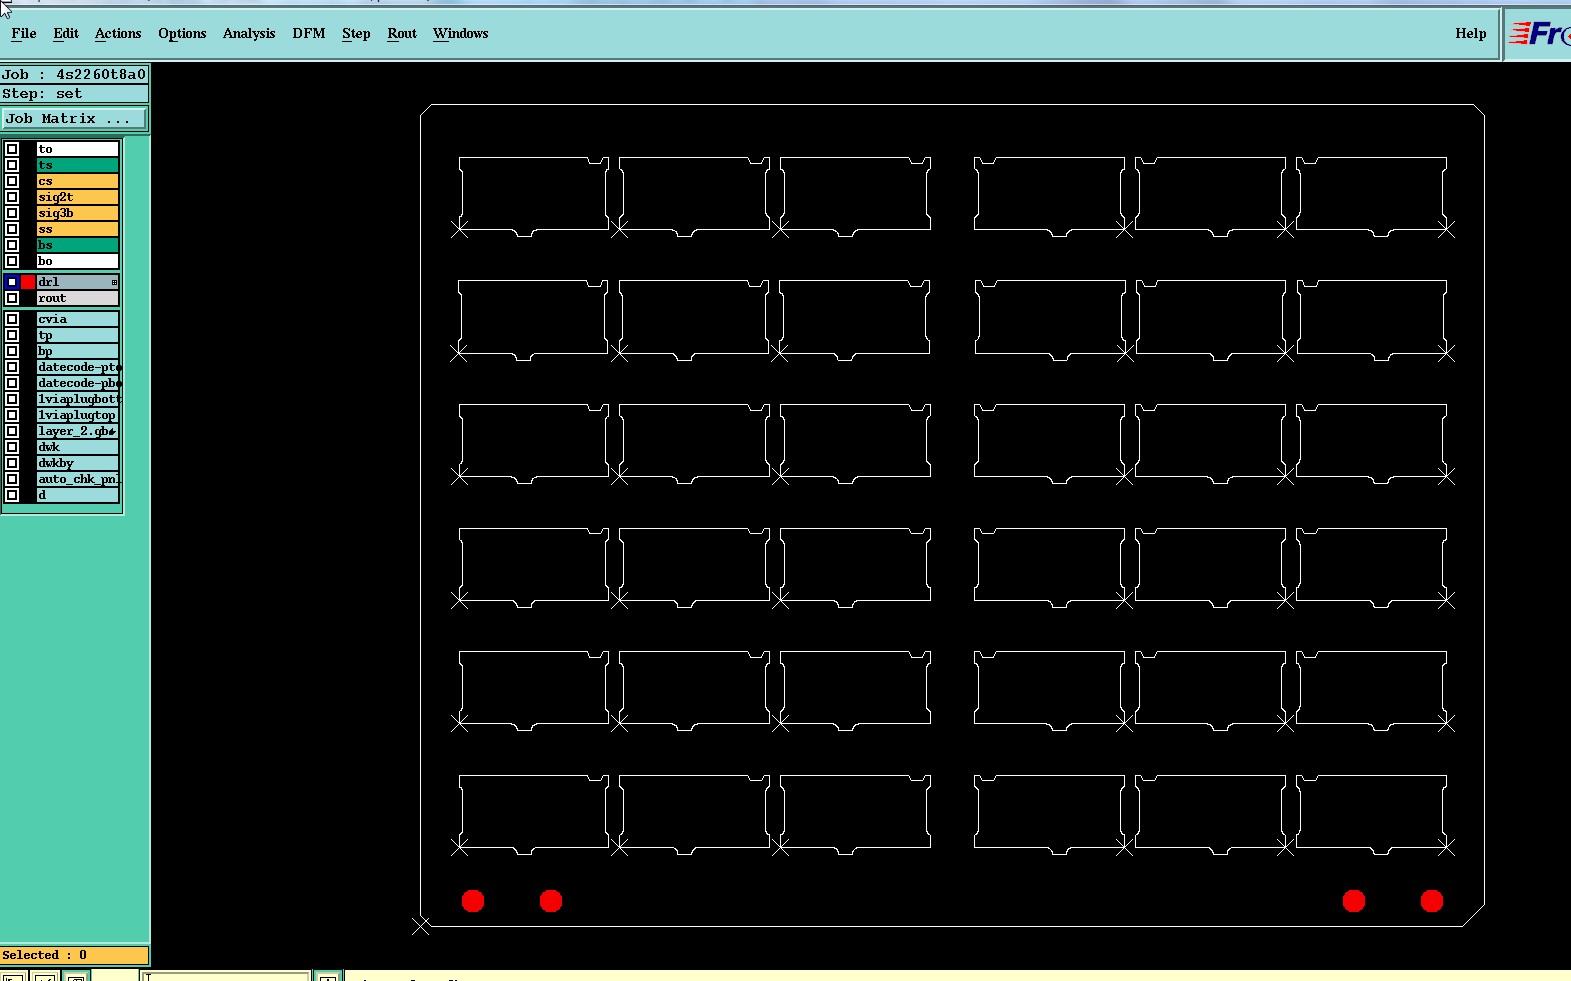Image resolution: width=1571 pixels, height=981 pixels.
Task: Select the 'datecode-pb' layer name
Action: pyautogui.click(x=78, y=383)
